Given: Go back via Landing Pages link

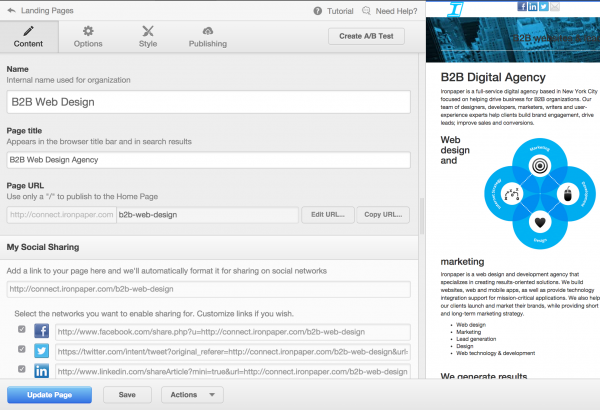Looking at the screenshot, I should pyautogui.click(x=47, y=11).
